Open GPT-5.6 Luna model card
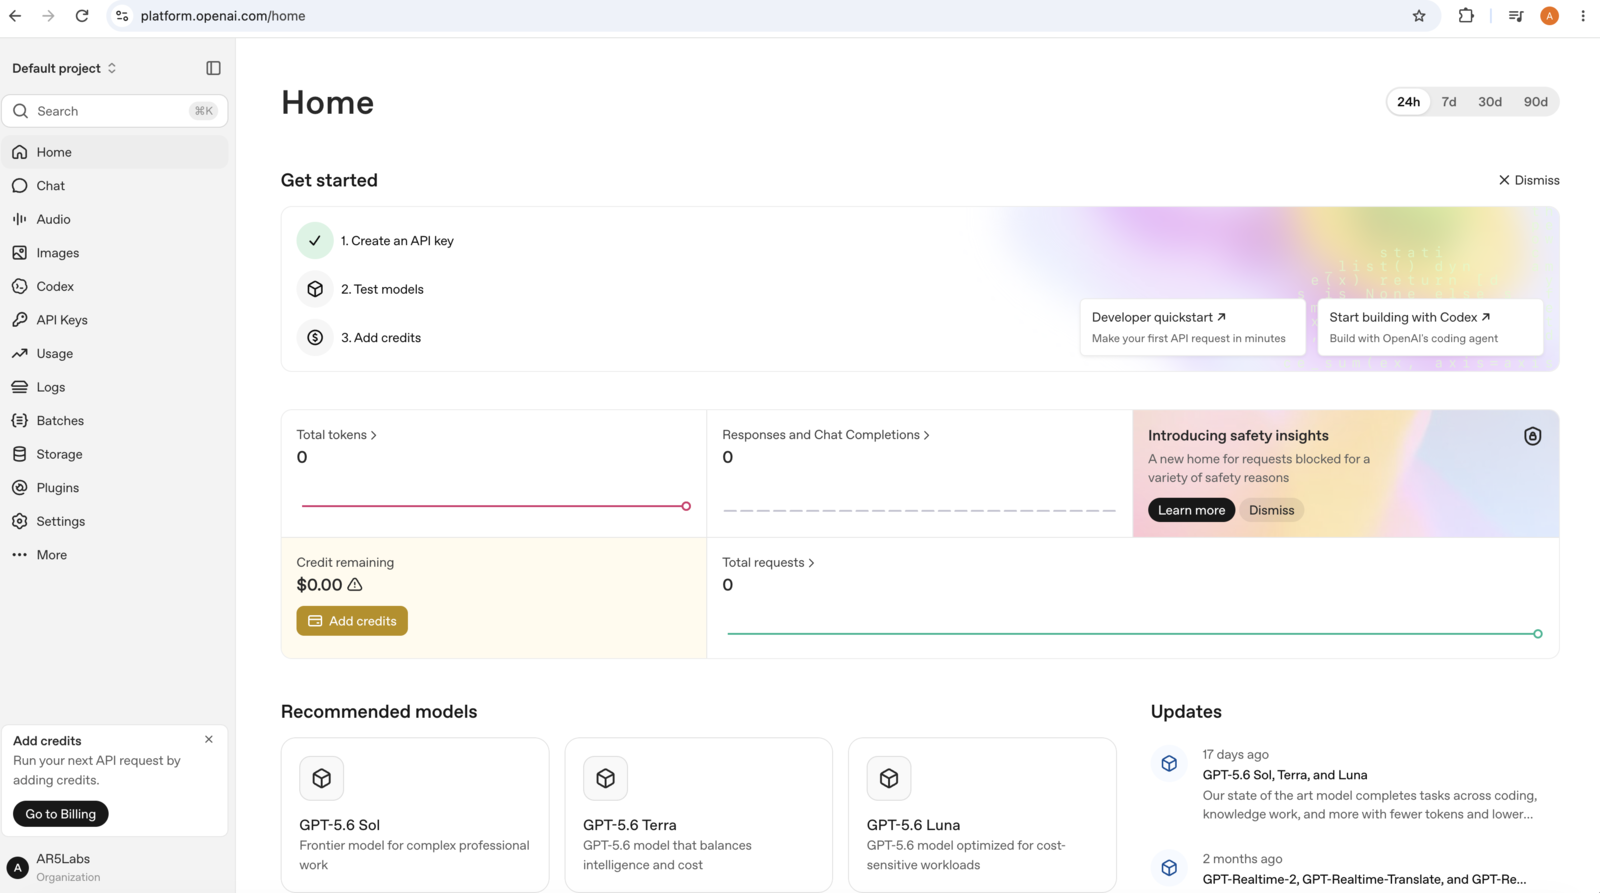 (x=982, y=815)
